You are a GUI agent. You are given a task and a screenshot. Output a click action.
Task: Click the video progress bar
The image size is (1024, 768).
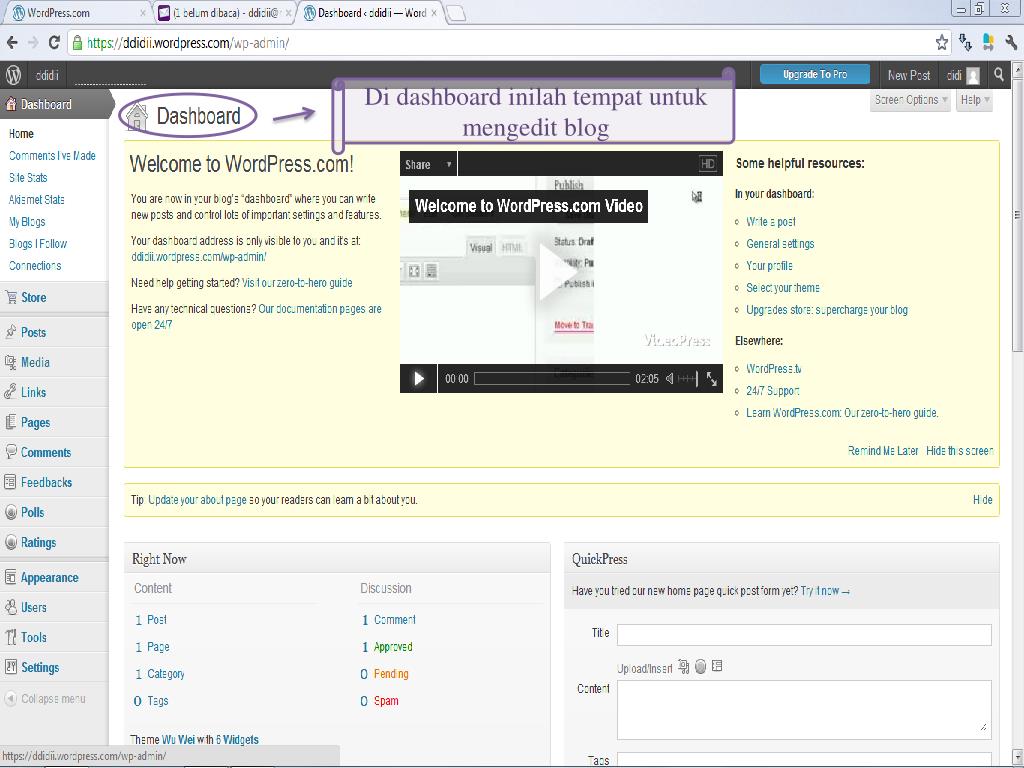(x=552, y=379)
